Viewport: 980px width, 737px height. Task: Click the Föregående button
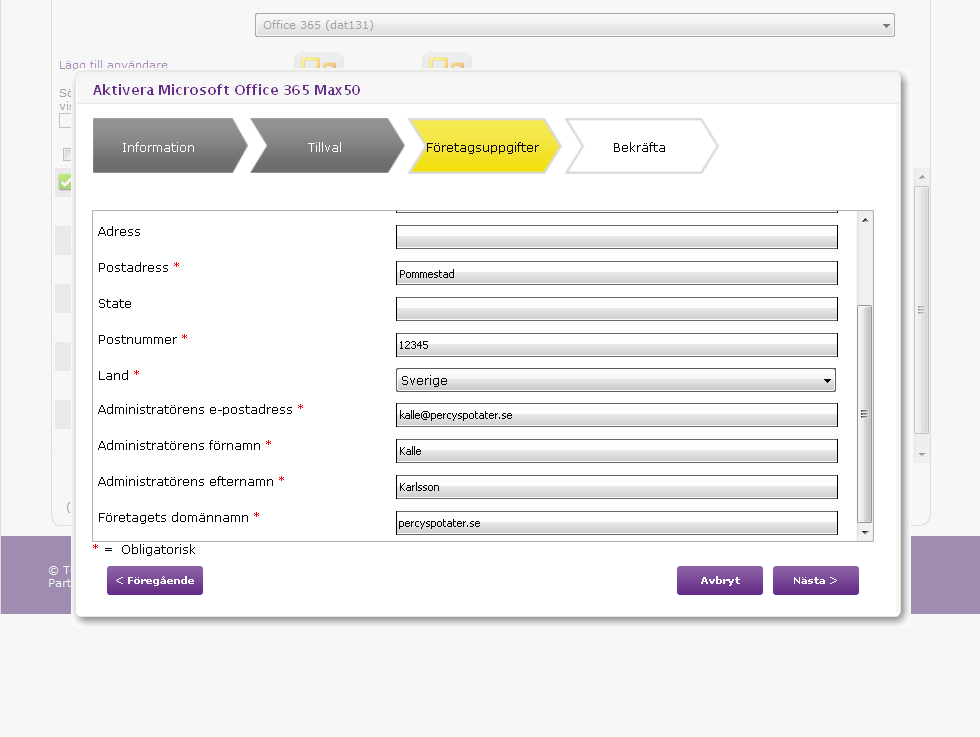[x=155, y=580]
